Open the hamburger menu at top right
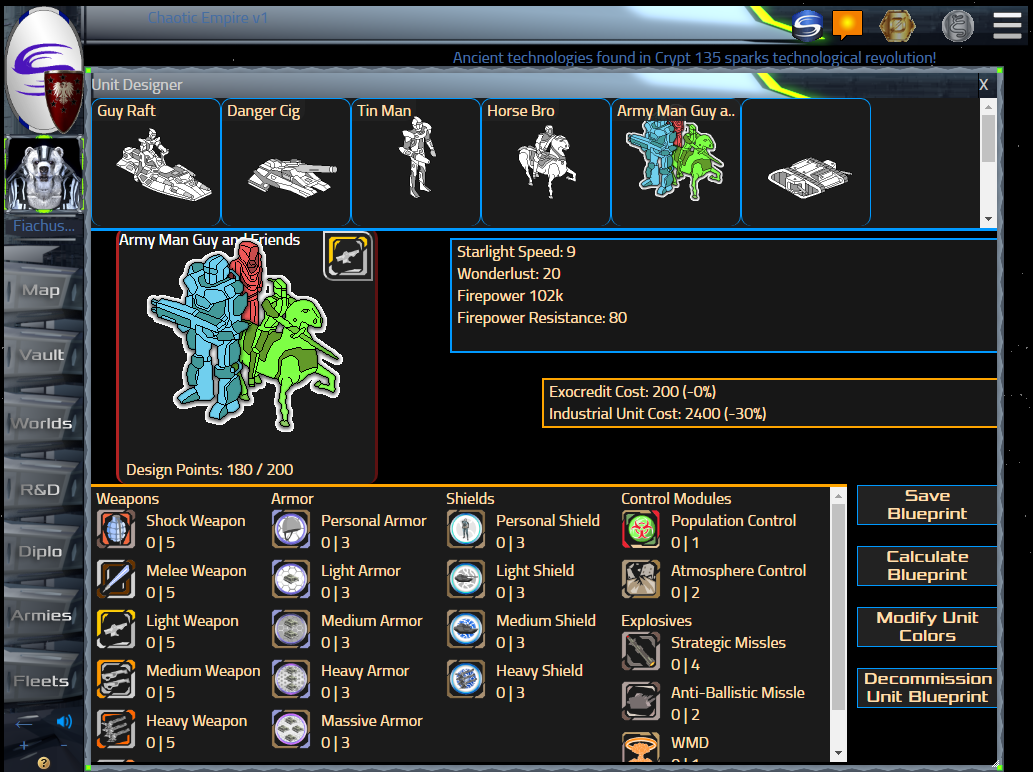Viewport: 1033px width, 772px height. [x=1007, y=26]
